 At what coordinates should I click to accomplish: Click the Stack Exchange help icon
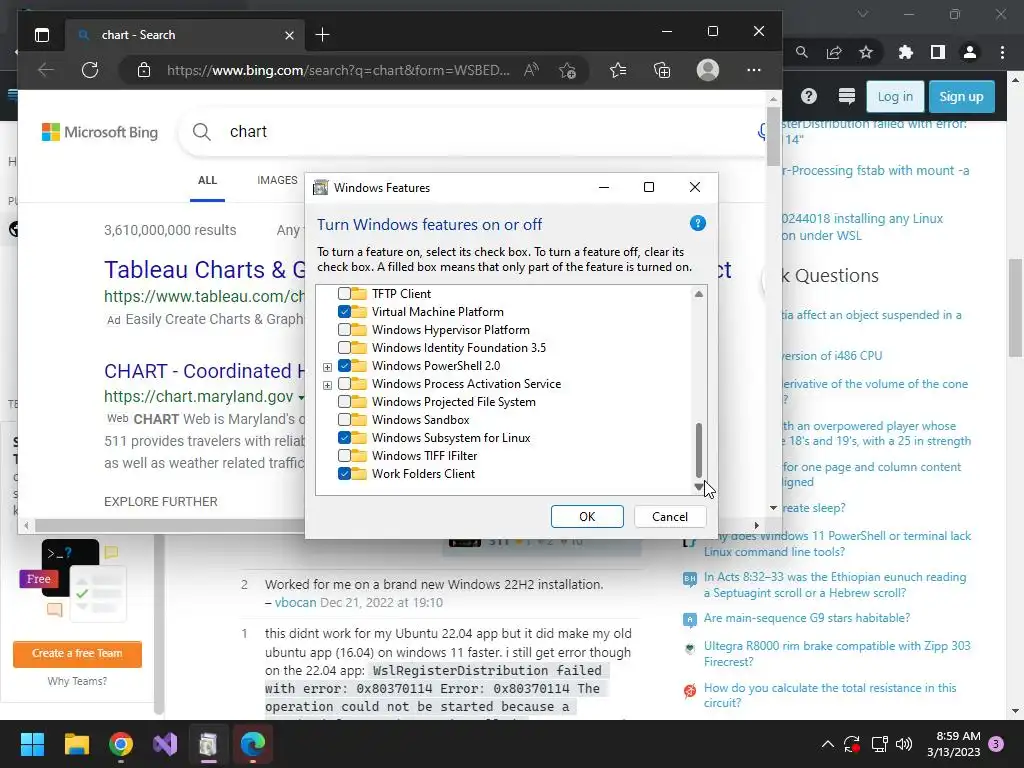tap(809, 97)
